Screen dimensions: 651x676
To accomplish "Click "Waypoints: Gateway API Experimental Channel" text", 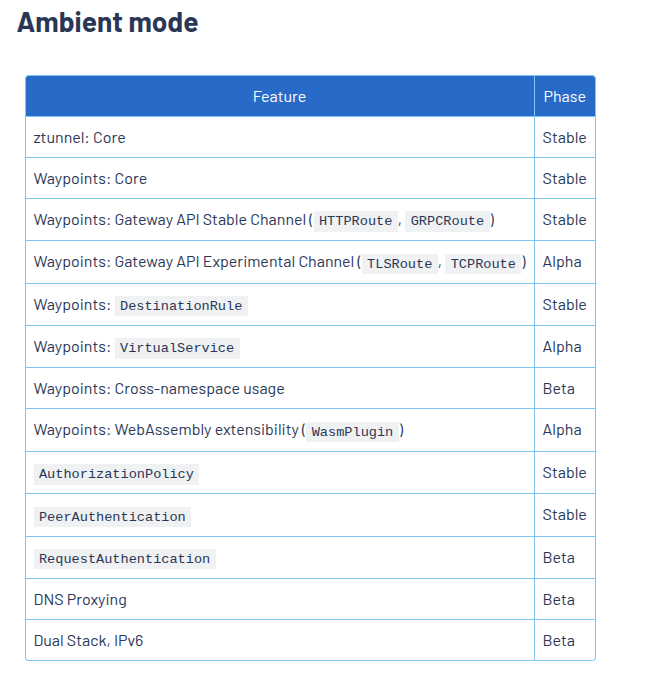I will 194,262.
